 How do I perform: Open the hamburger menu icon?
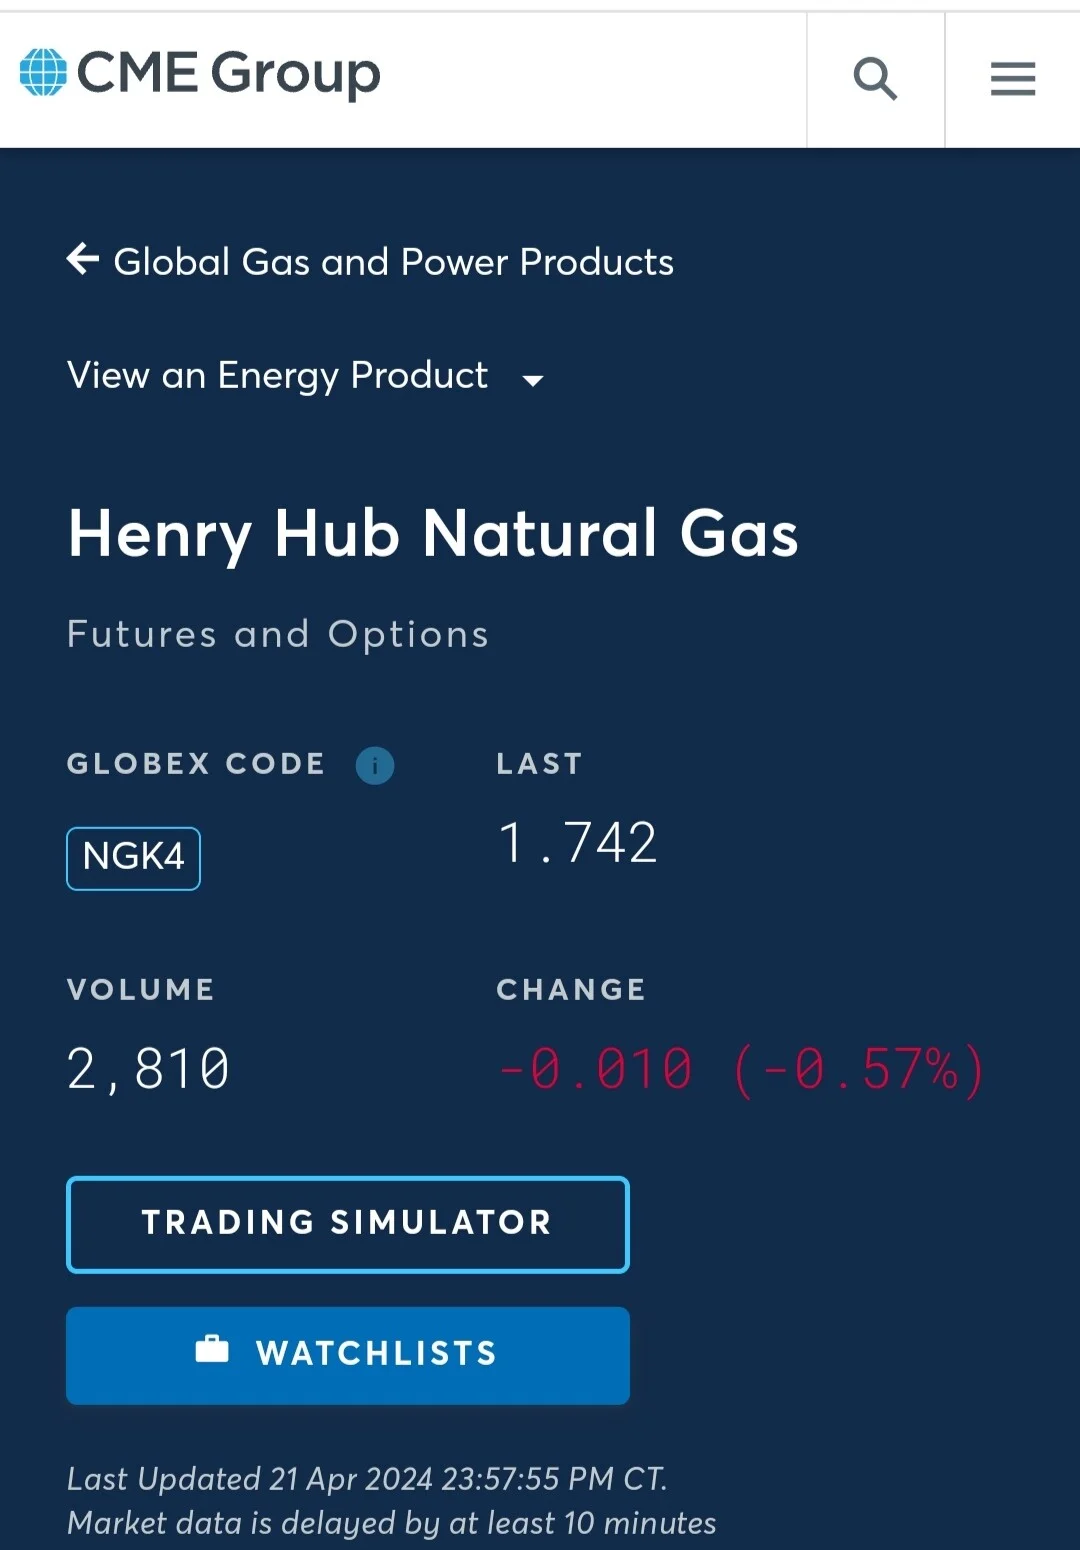click(x=1013, y=78)
